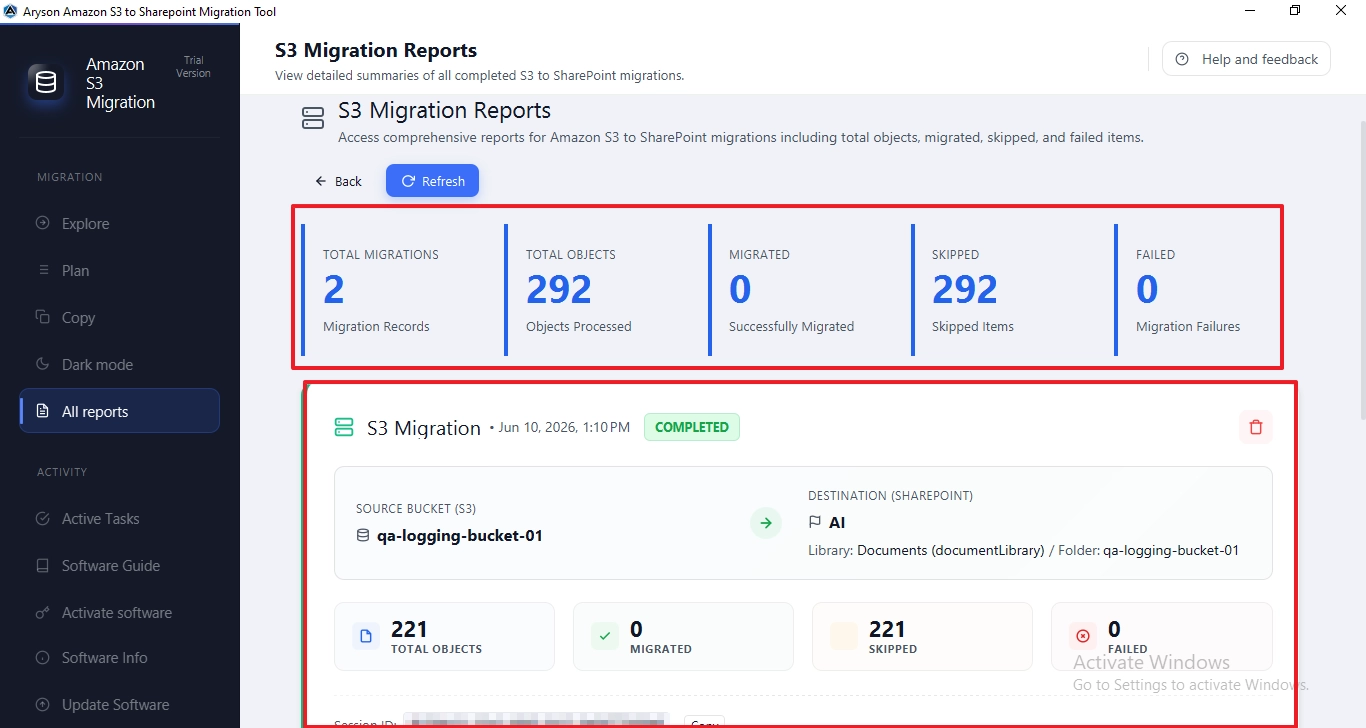Click the 0 Migration Failures value

1147,290
